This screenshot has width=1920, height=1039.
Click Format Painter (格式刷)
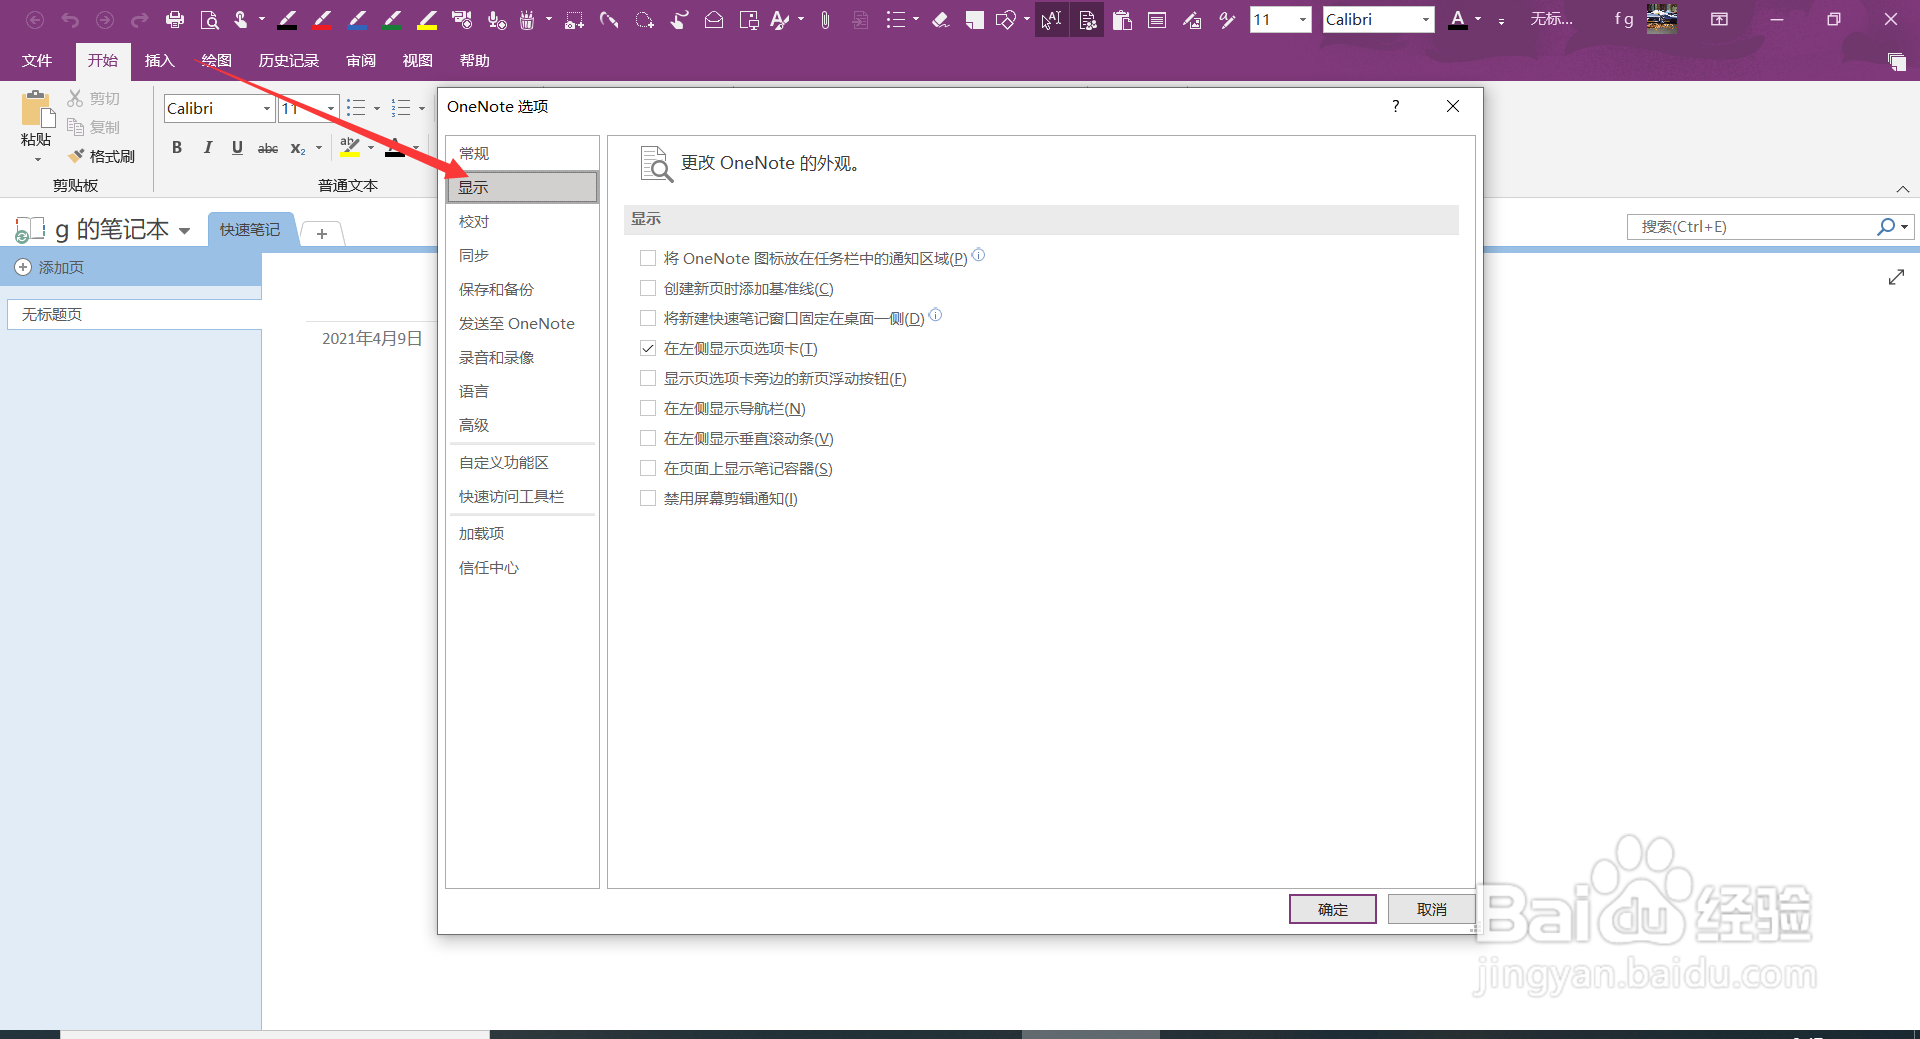coord(102,156)
